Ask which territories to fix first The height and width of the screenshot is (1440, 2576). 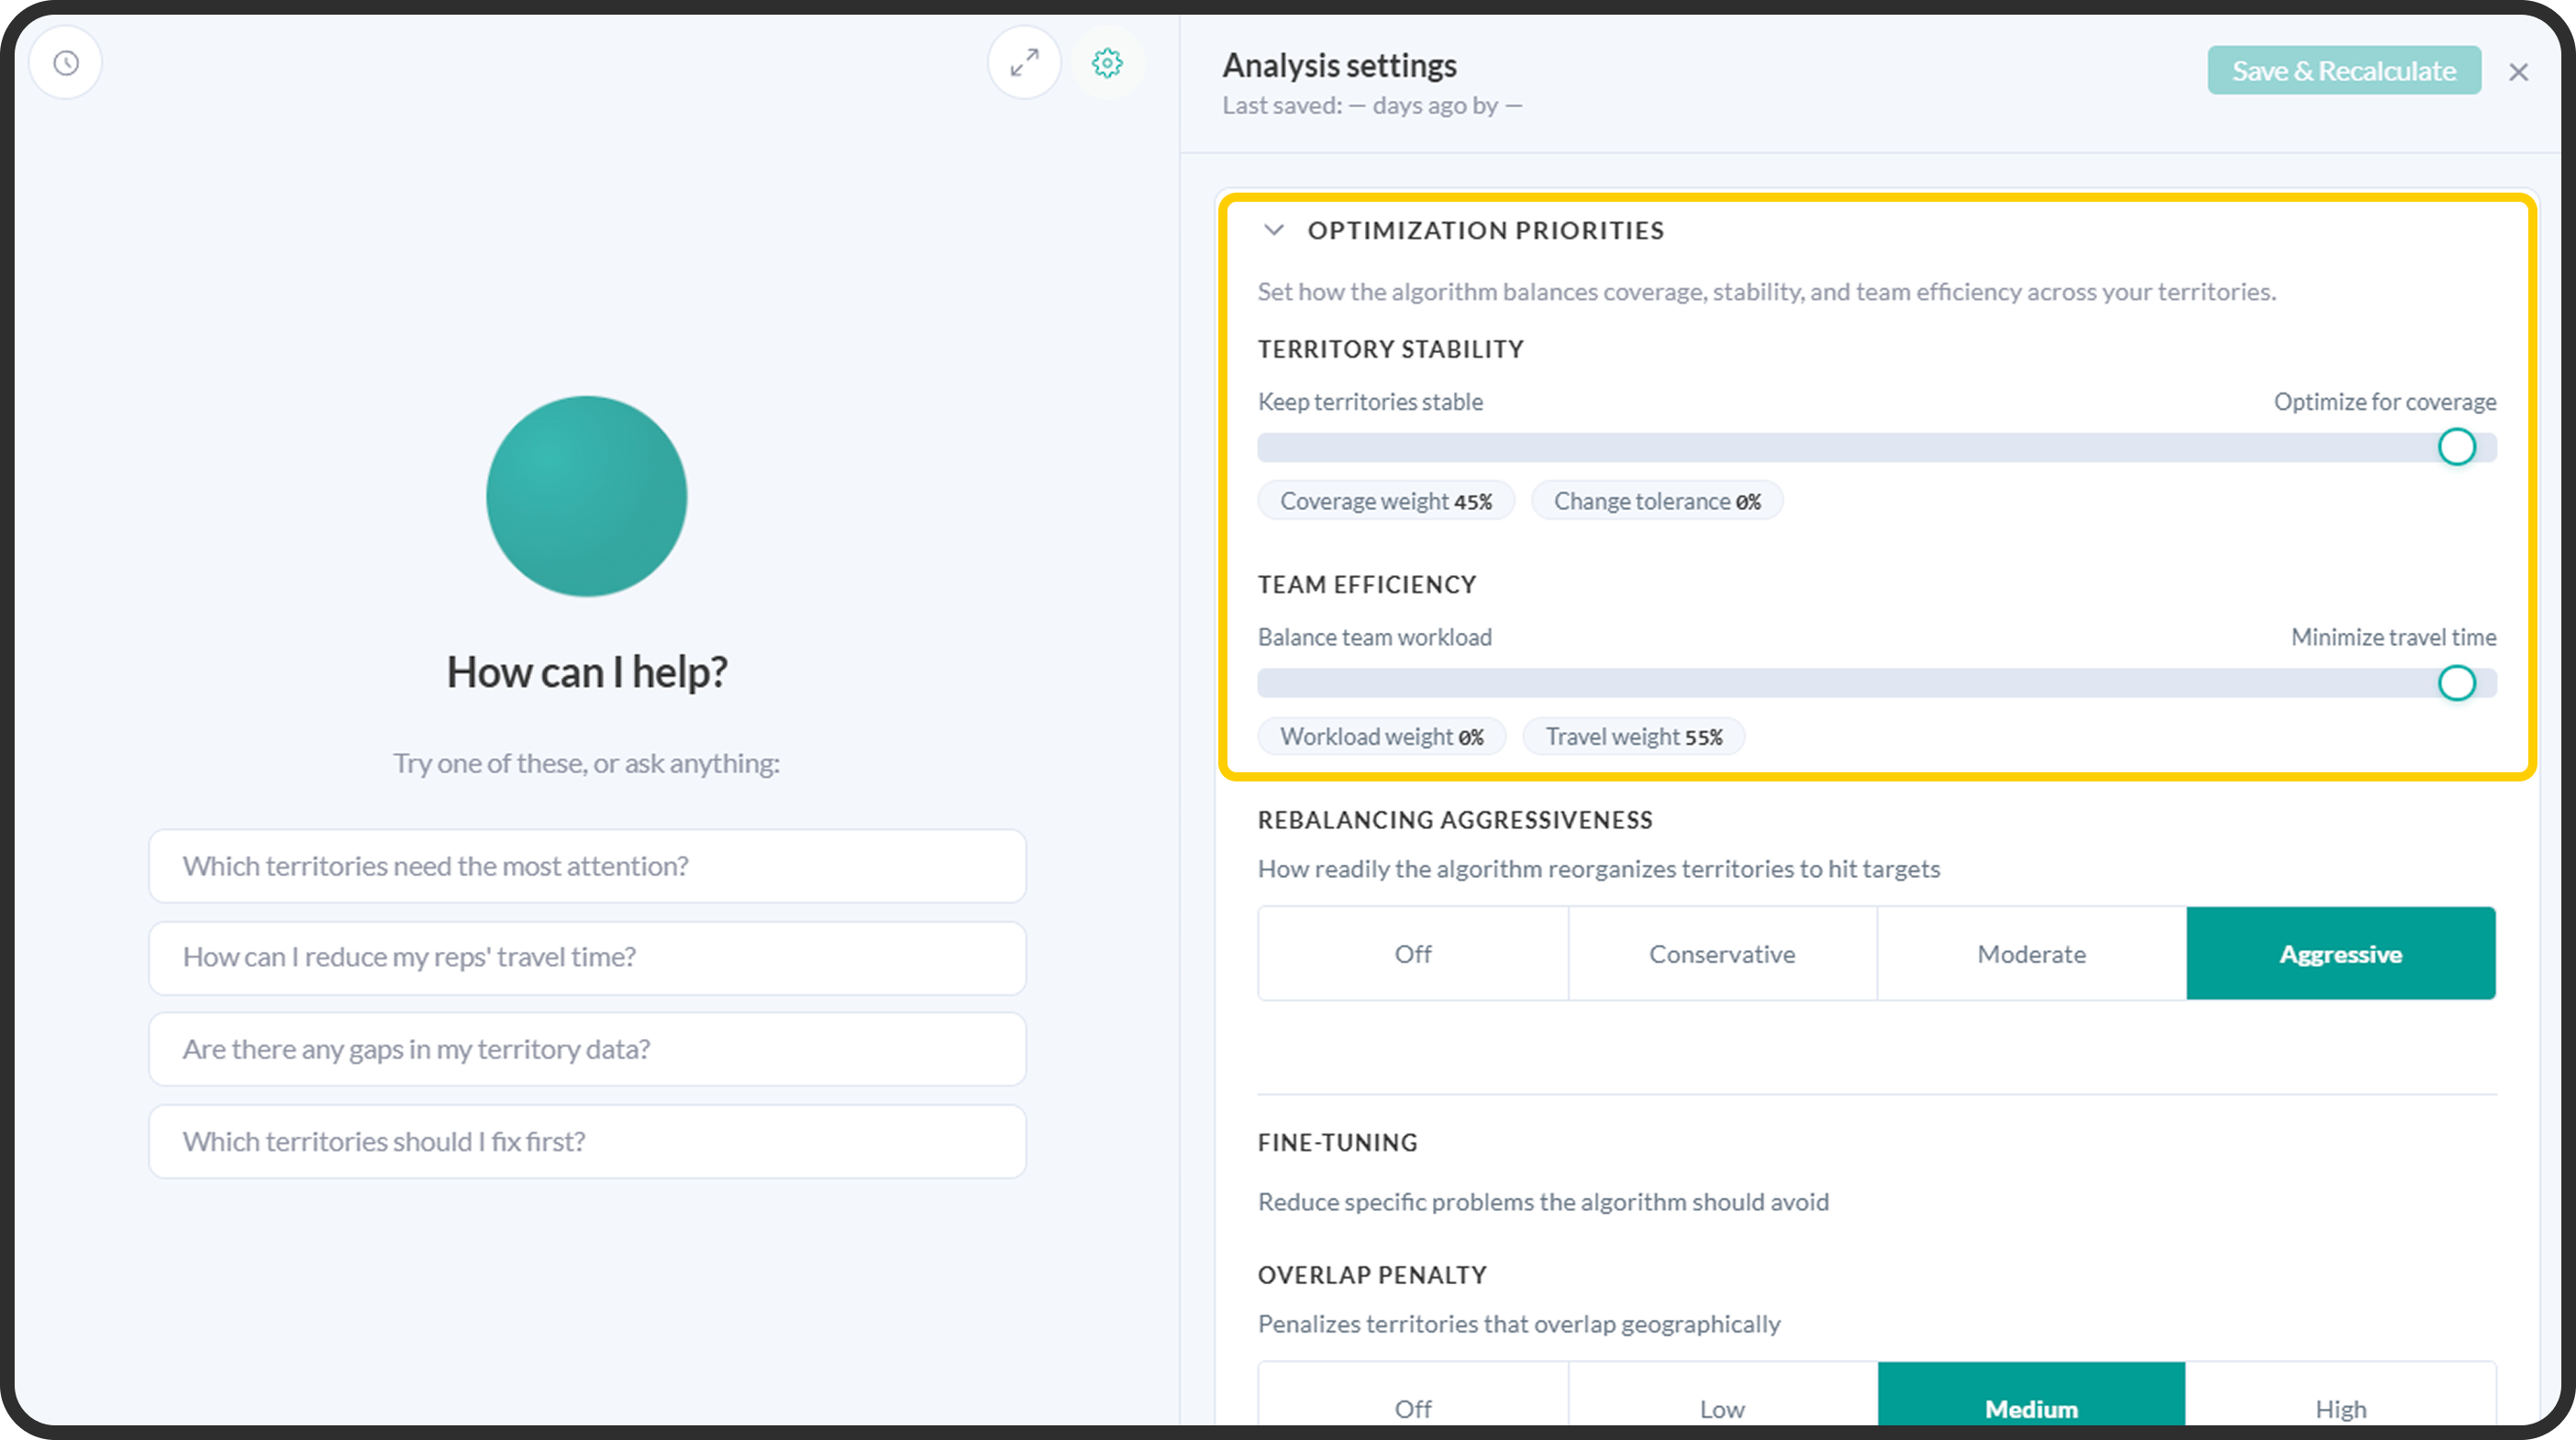[x=587, y=1141]
